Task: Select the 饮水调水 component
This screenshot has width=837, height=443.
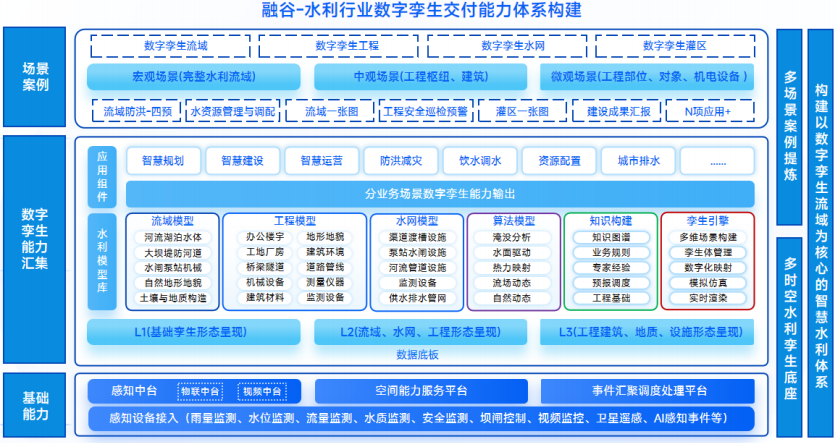Action: click(x=480, y=161)
